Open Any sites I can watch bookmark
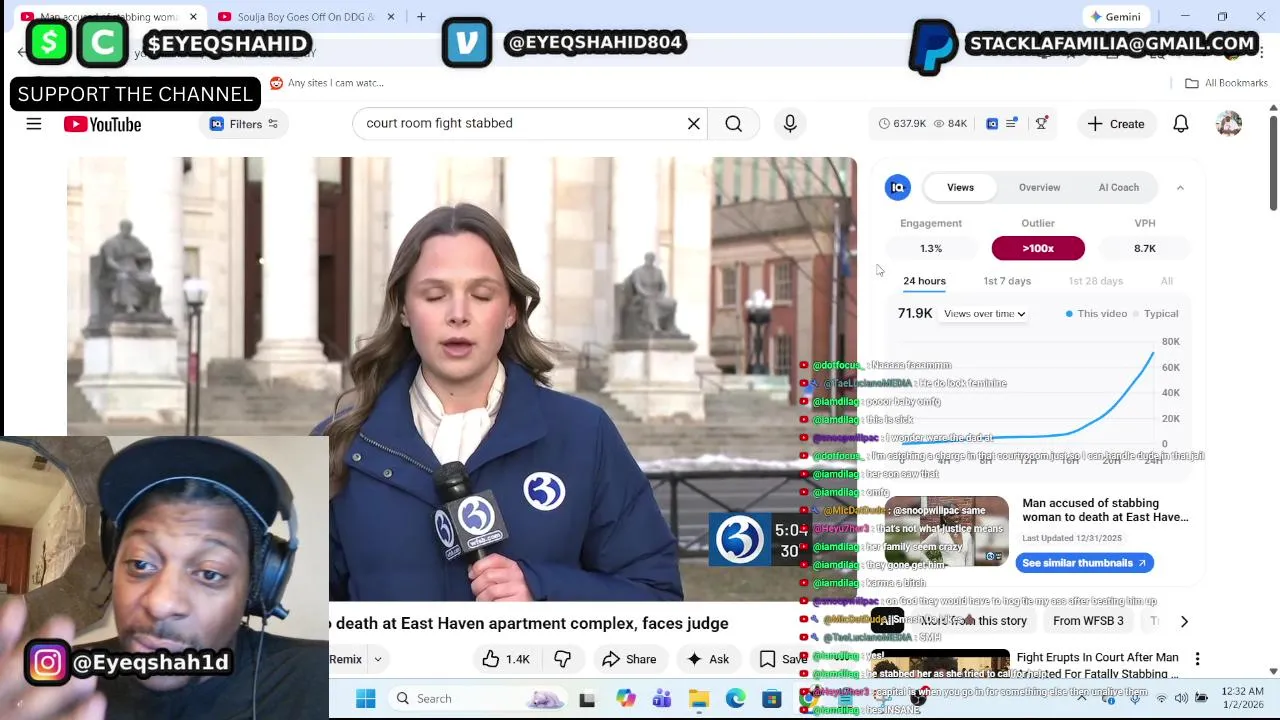 (x=327, y=83)
